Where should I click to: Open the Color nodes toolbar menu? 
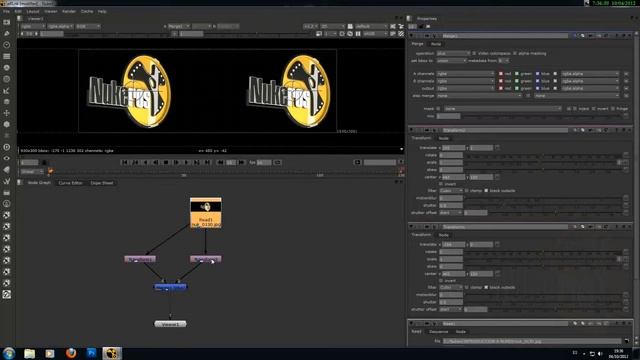(x=7, y=68)
